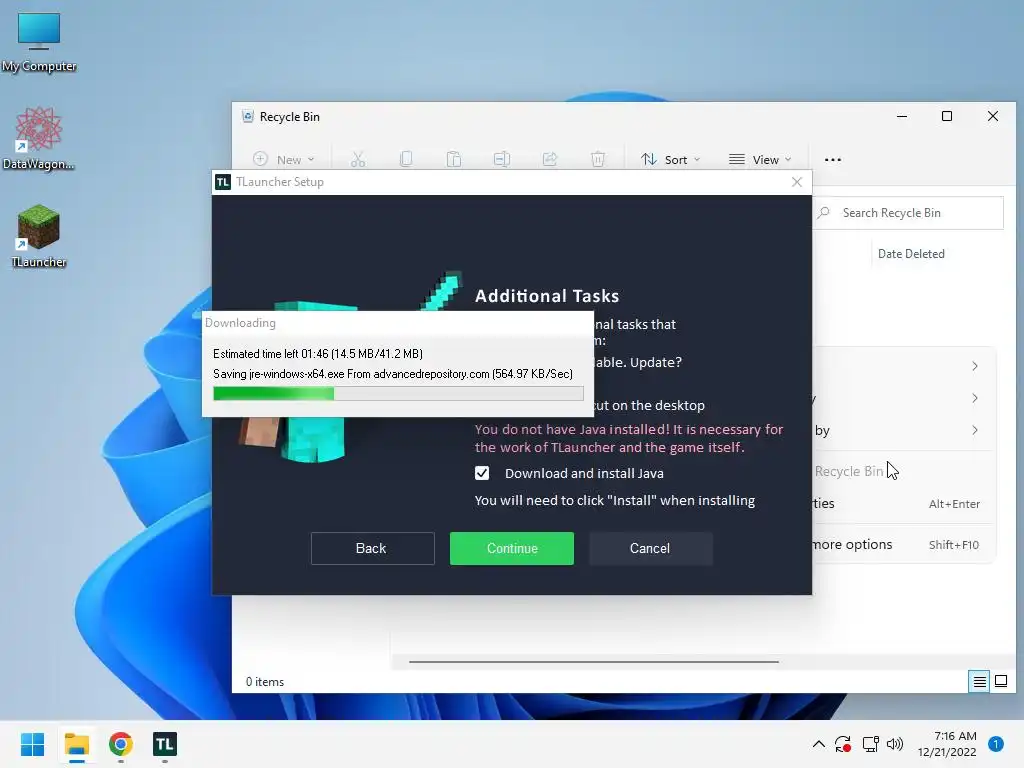
Task: Click the update sync tray icon
Action: click(843, 744)
